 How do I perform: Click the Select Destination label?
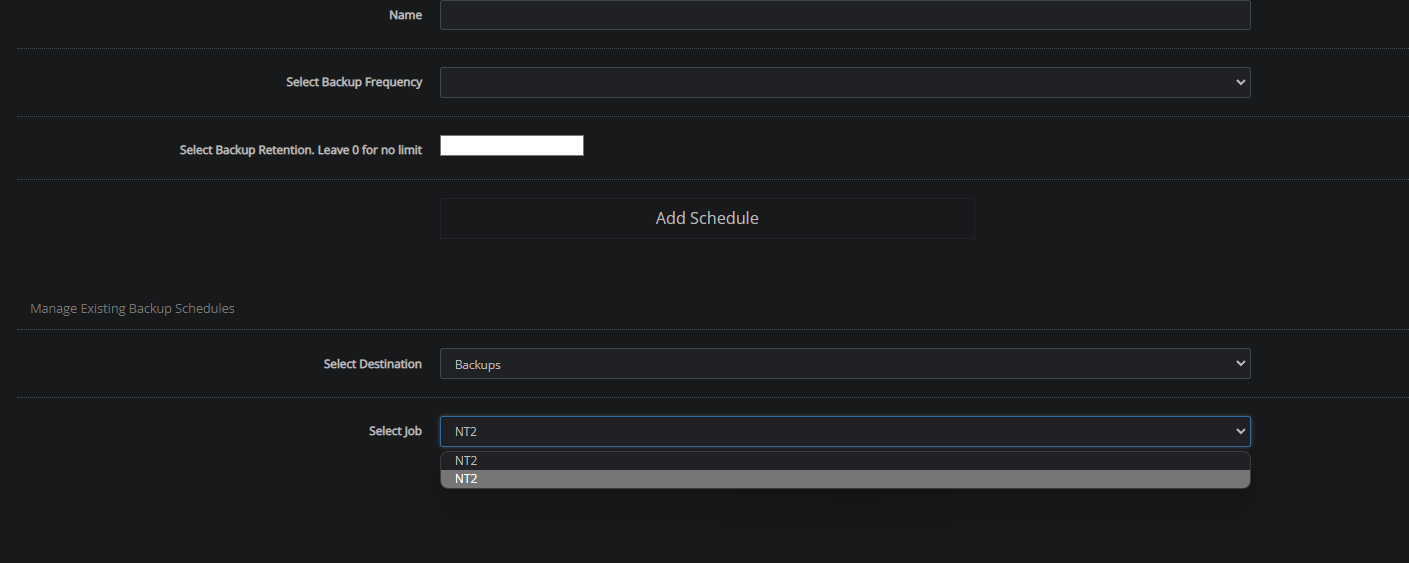point(373,364)
